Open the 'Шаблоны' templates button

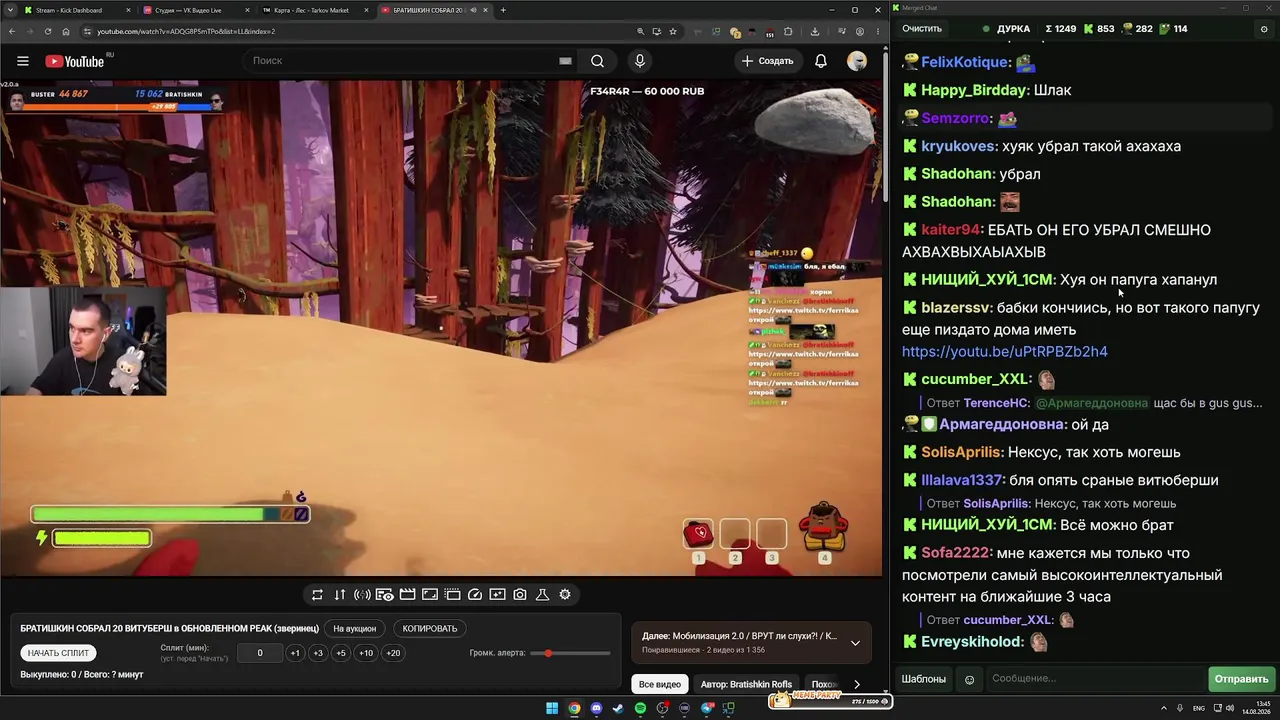pyautogui.click(x=924, y=679)
